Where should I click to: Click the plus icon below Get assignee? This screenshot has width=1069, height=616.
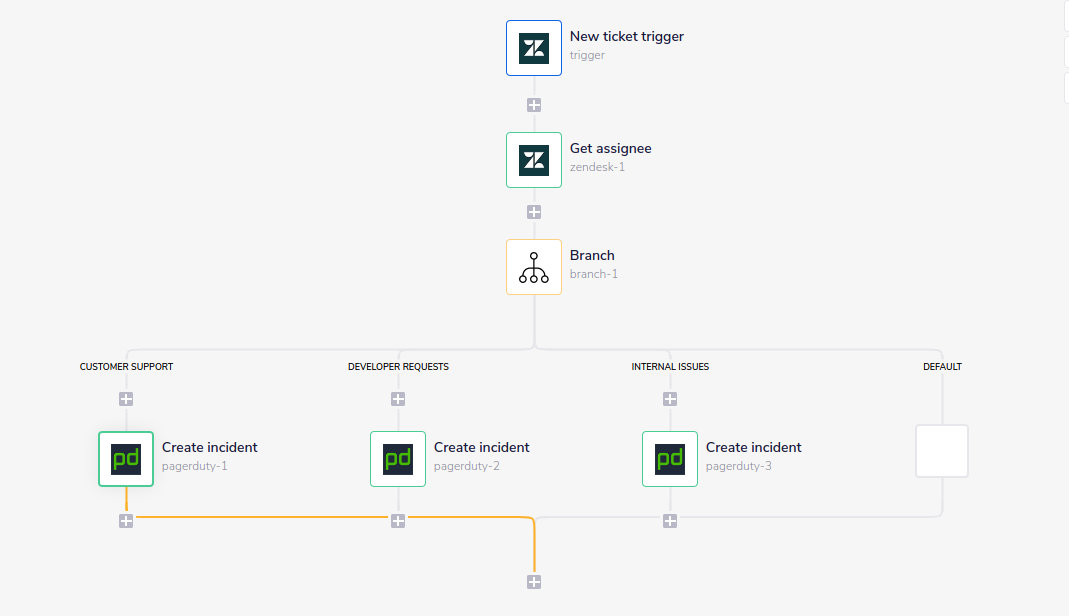tap(534, 211)
